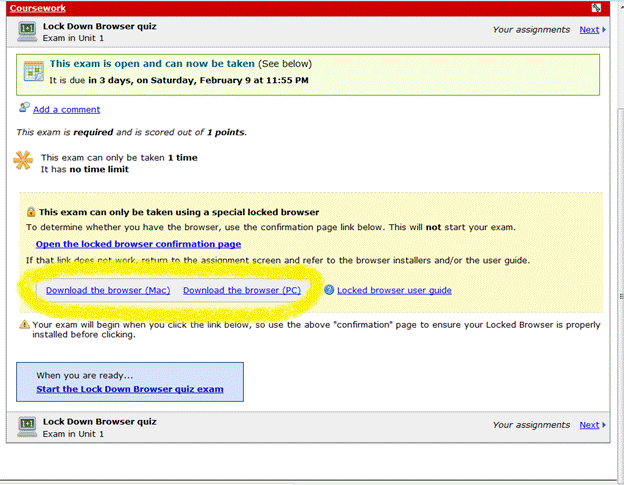Click the exam computer icon in the top bar
624x485 pixels.
(x=27, y=32)
